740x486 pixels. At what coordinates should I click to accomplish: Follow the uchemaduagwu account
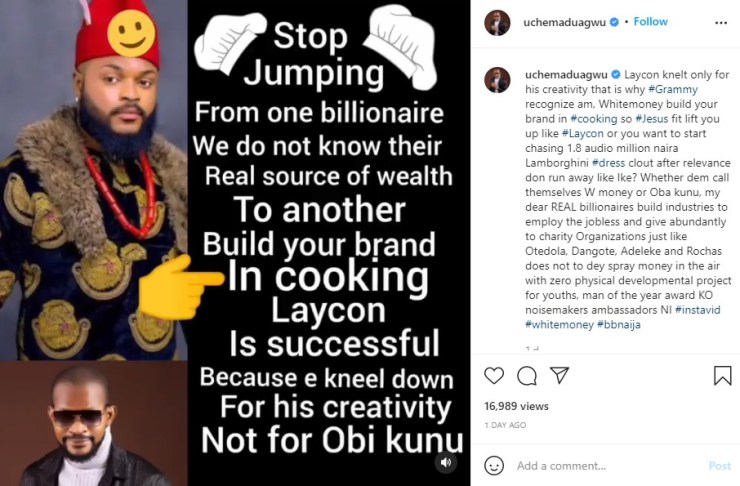[x=650, y=22]
